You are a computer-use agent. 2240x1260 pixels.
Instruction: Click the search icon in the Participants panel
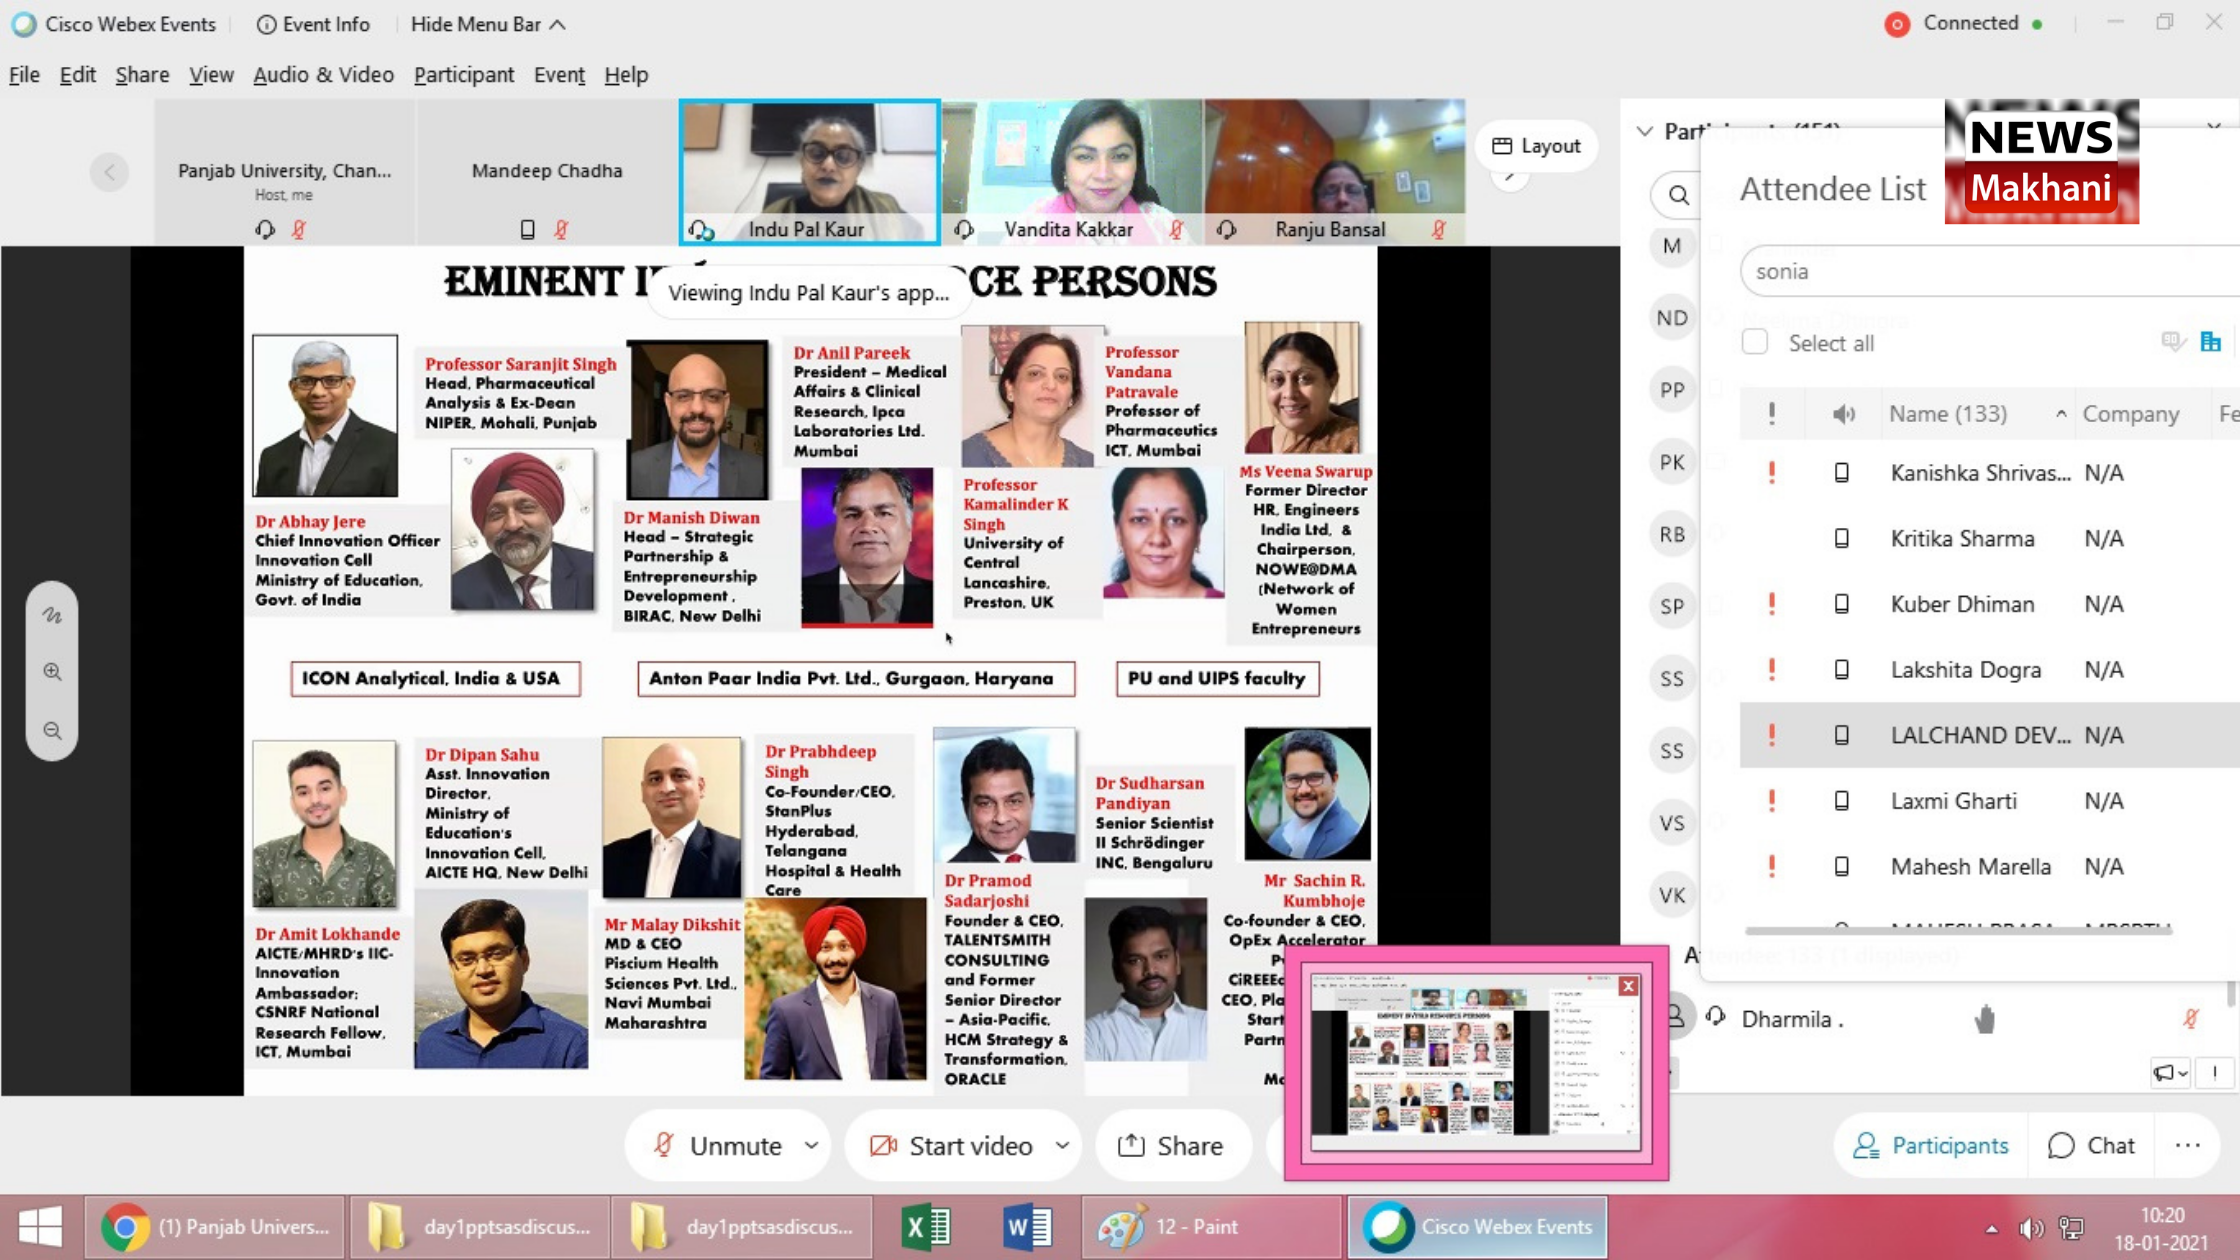(1678, 195)
